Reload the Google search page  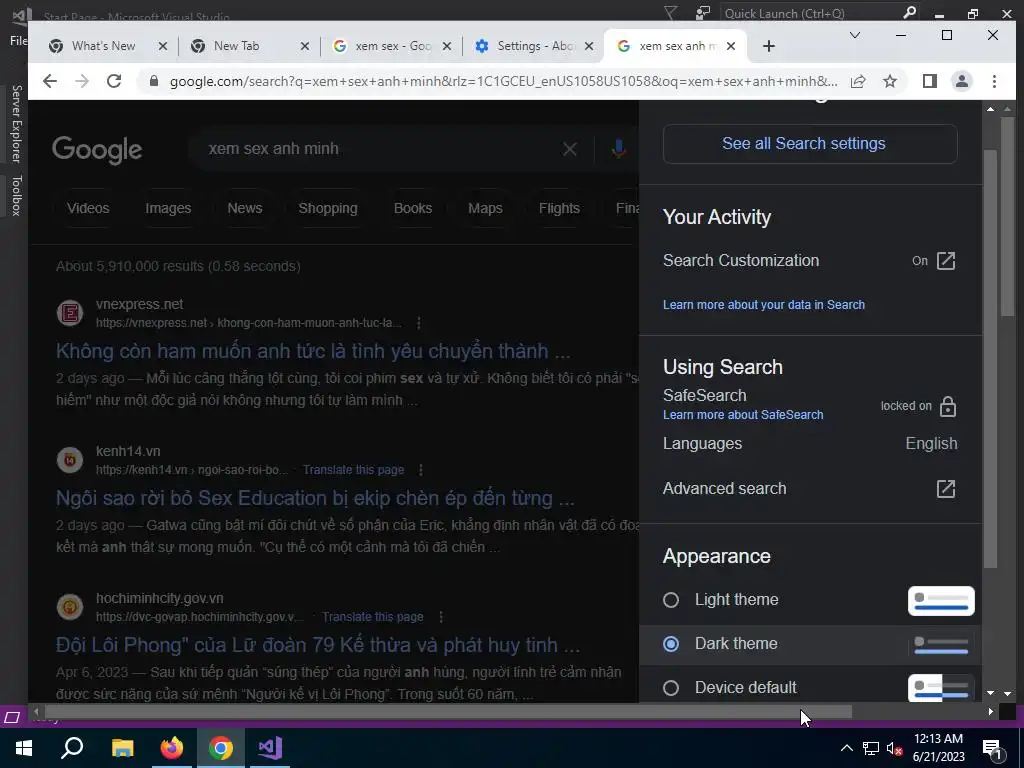(x=114, y=81)
